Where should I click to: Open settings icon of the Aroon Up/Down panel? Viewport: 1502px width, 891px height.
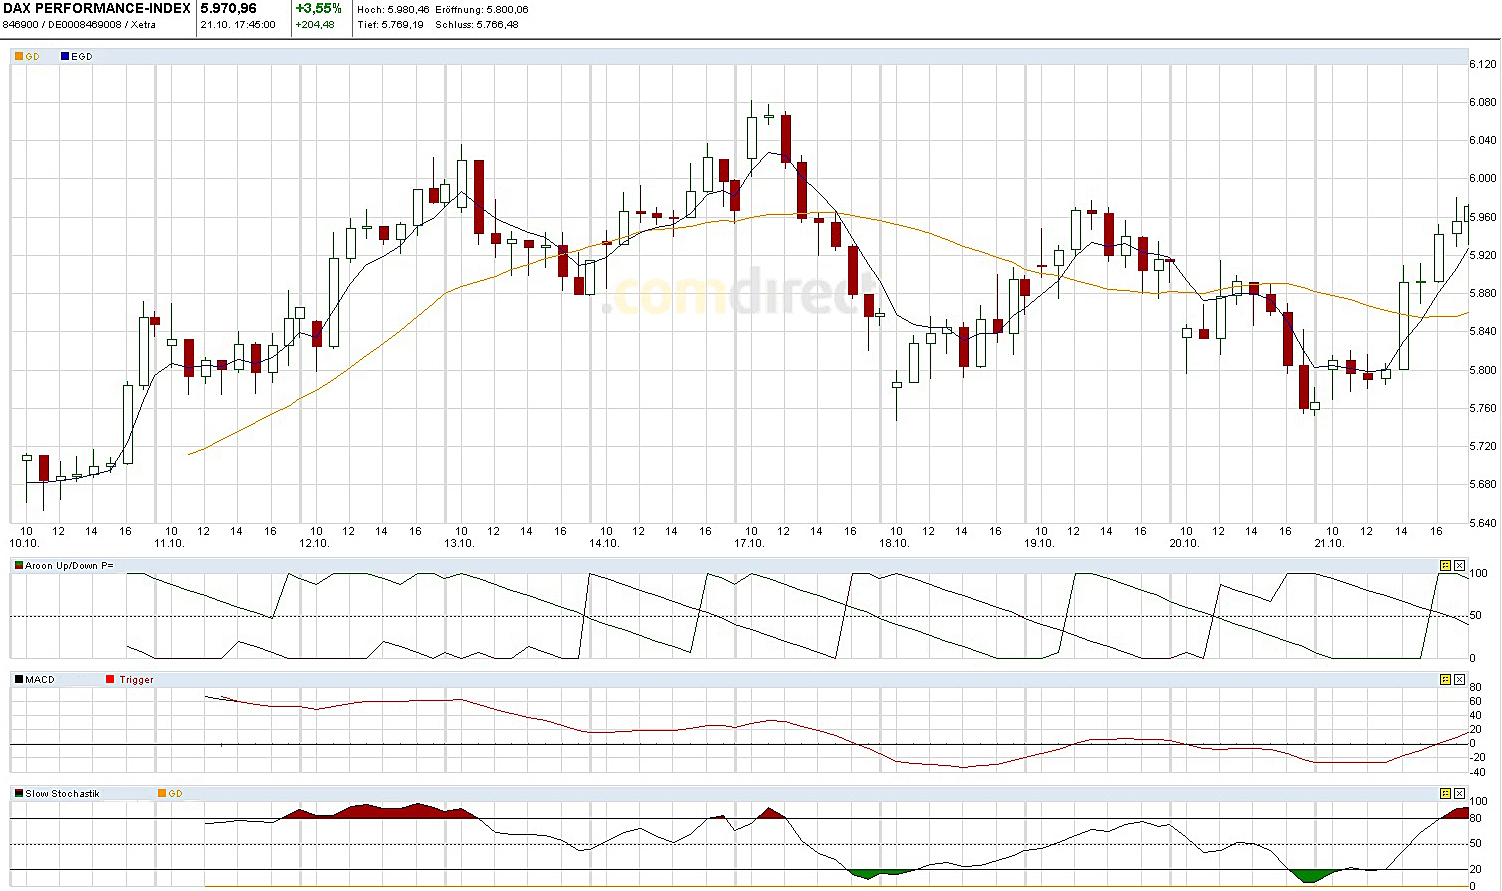1445,566
